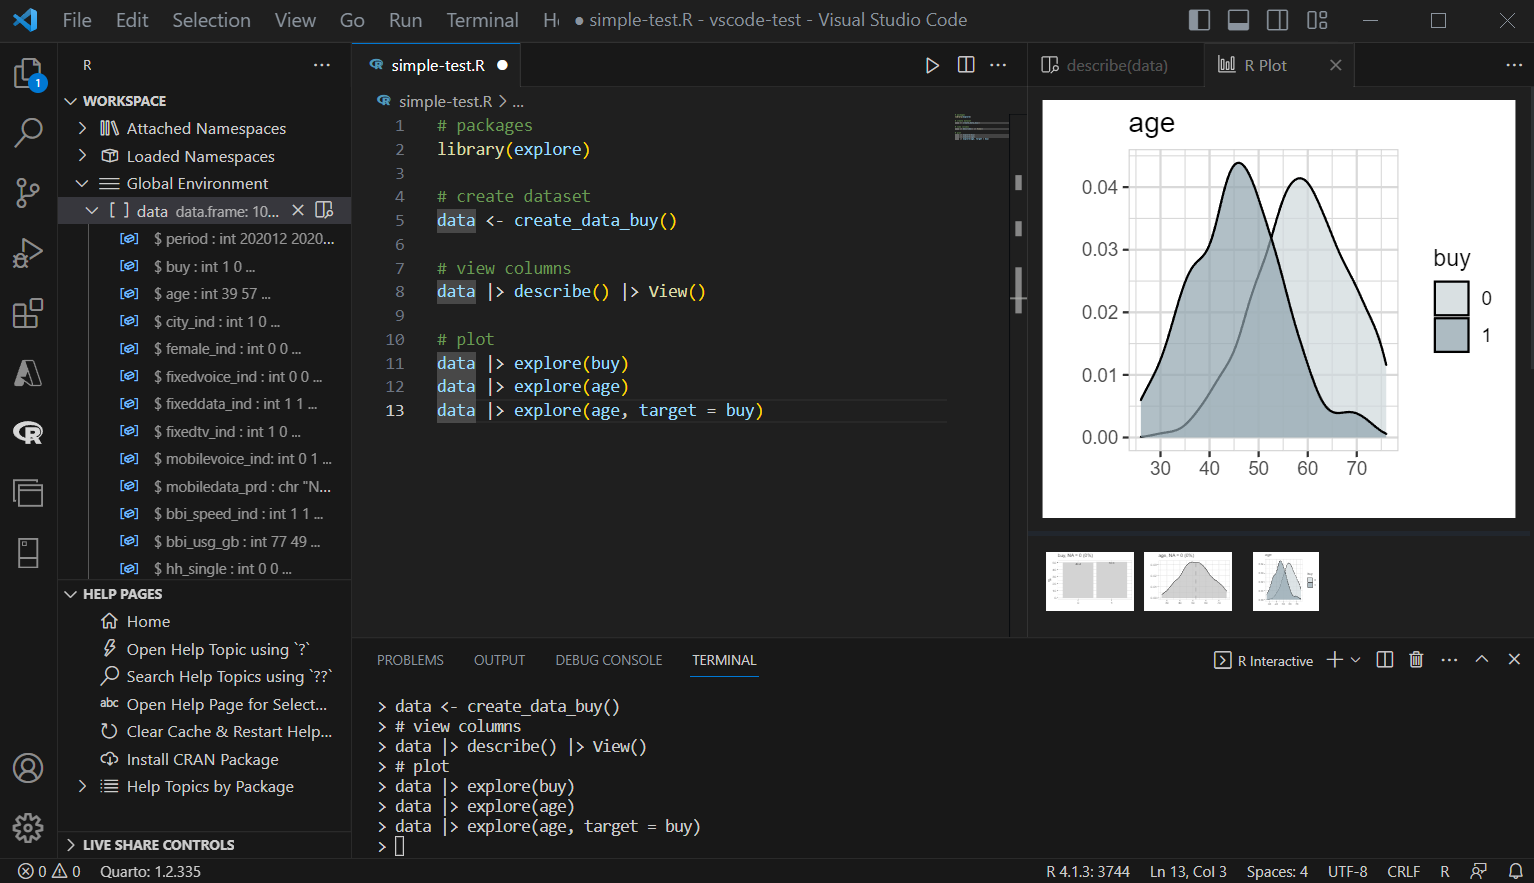Open the Source Control view
The width and height of the screenshot is (1534, 883).
28,193
